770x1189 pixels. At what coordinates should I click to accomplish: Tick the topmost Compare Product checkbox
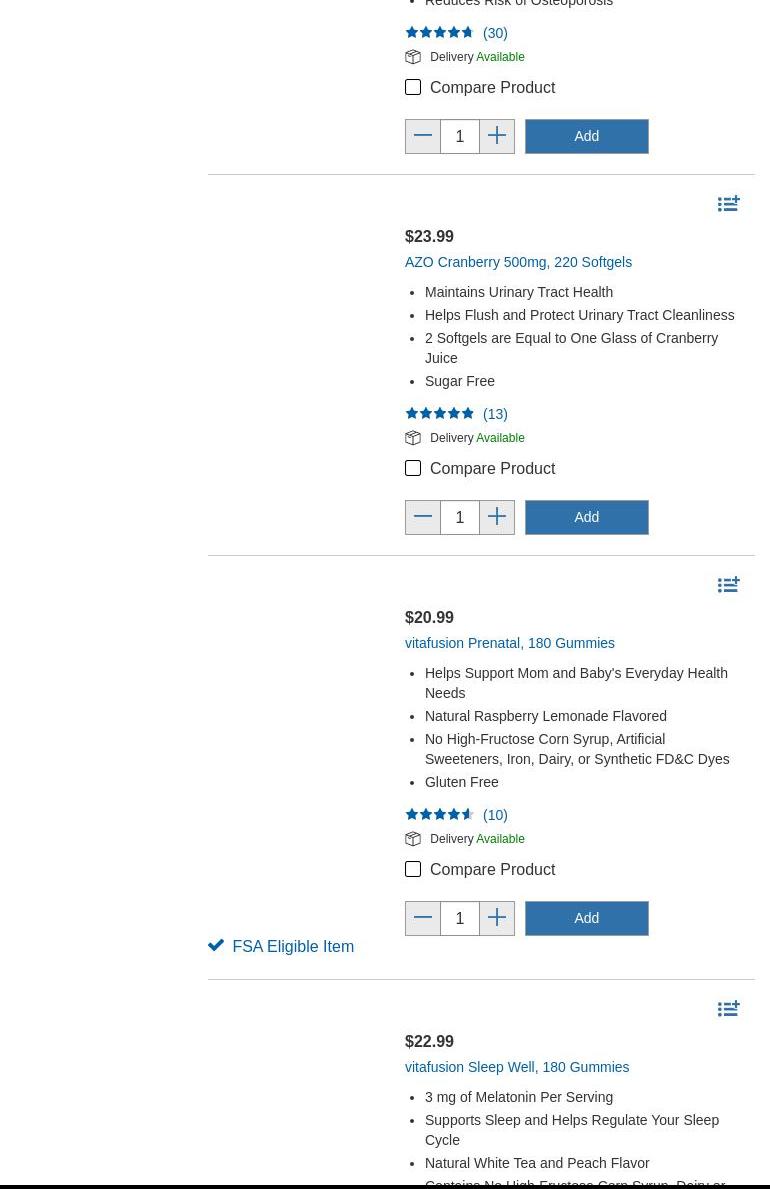coord(413,87)
